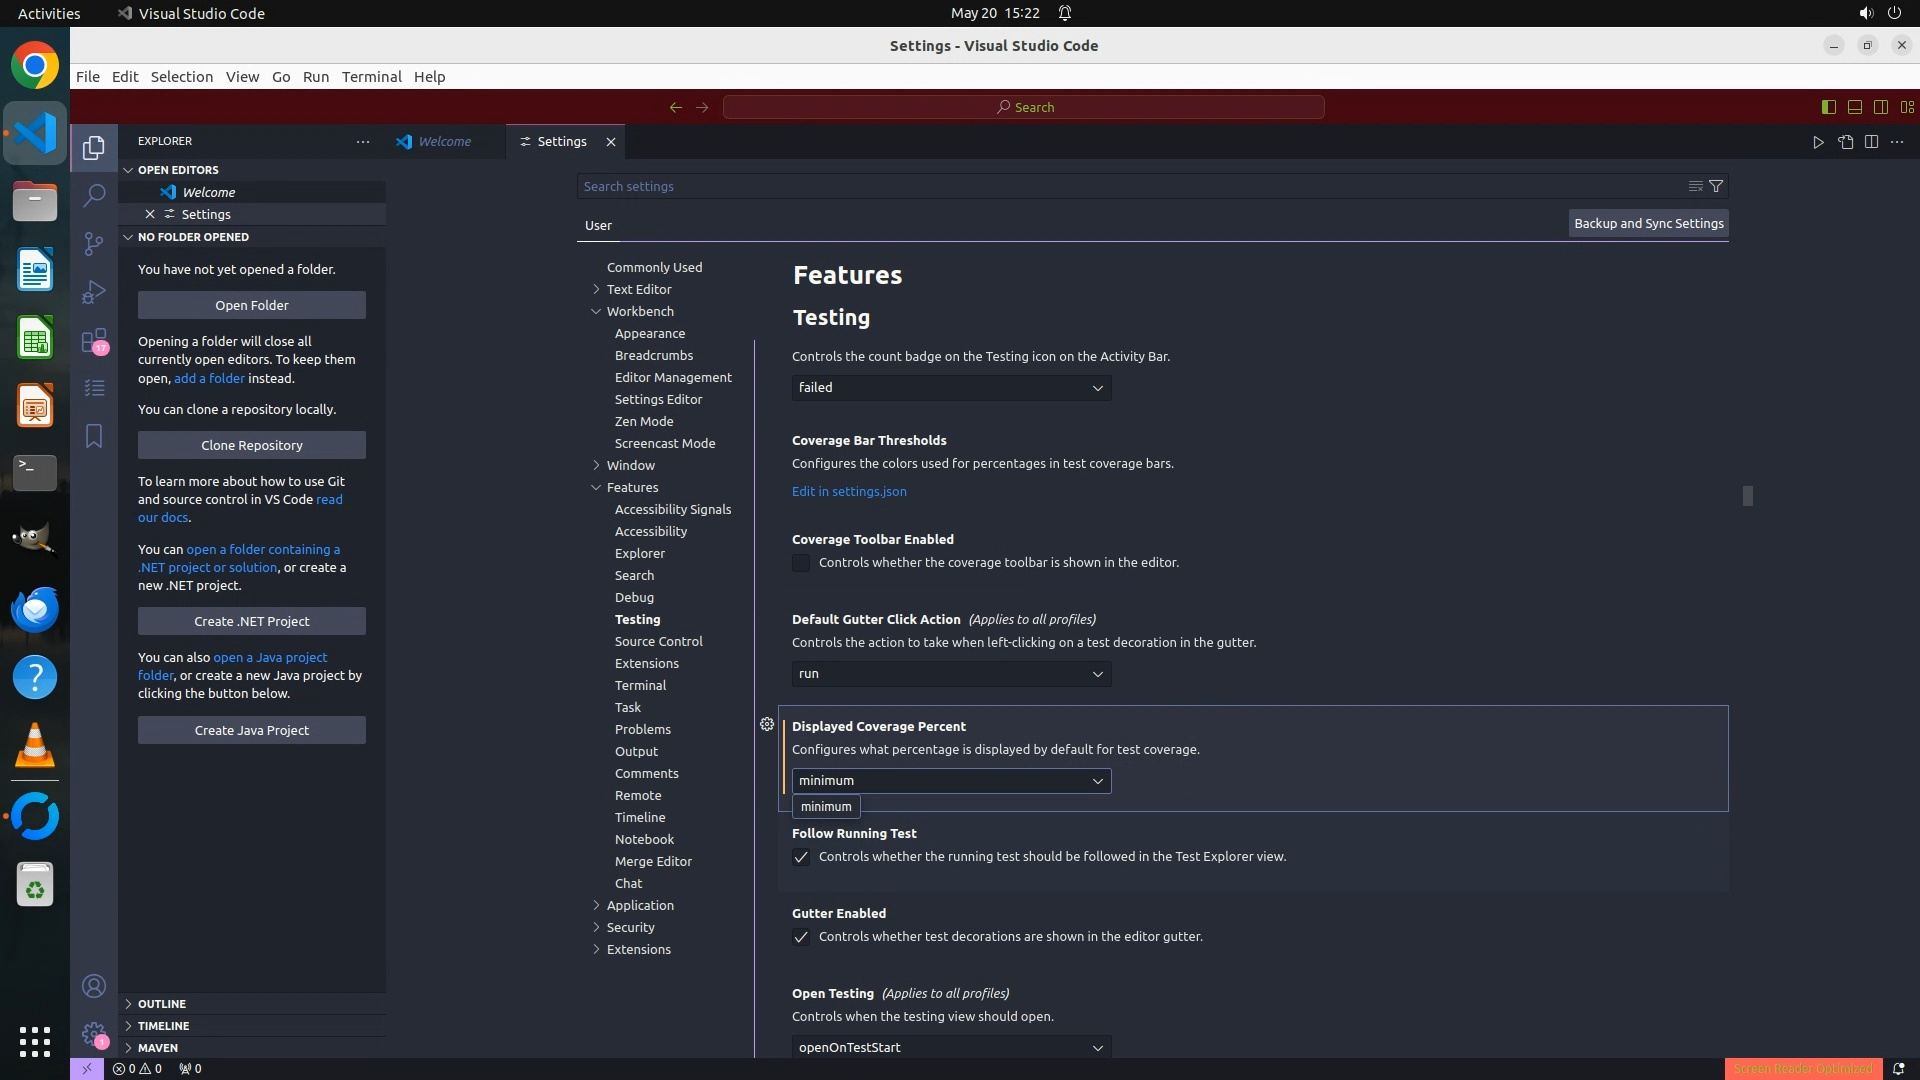
Task: Click the gear icon beside Displayed Coverage Percent
Action: [x=767, y=724]
